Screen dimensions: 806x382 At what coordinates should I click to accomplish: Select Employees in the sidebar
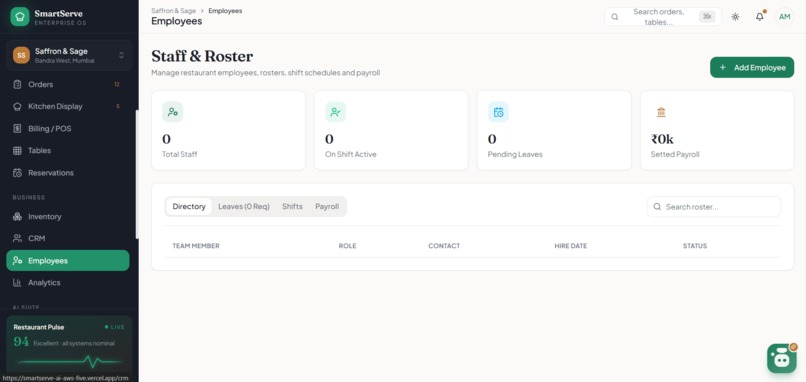pyautogui.click(x=68, y=261)
